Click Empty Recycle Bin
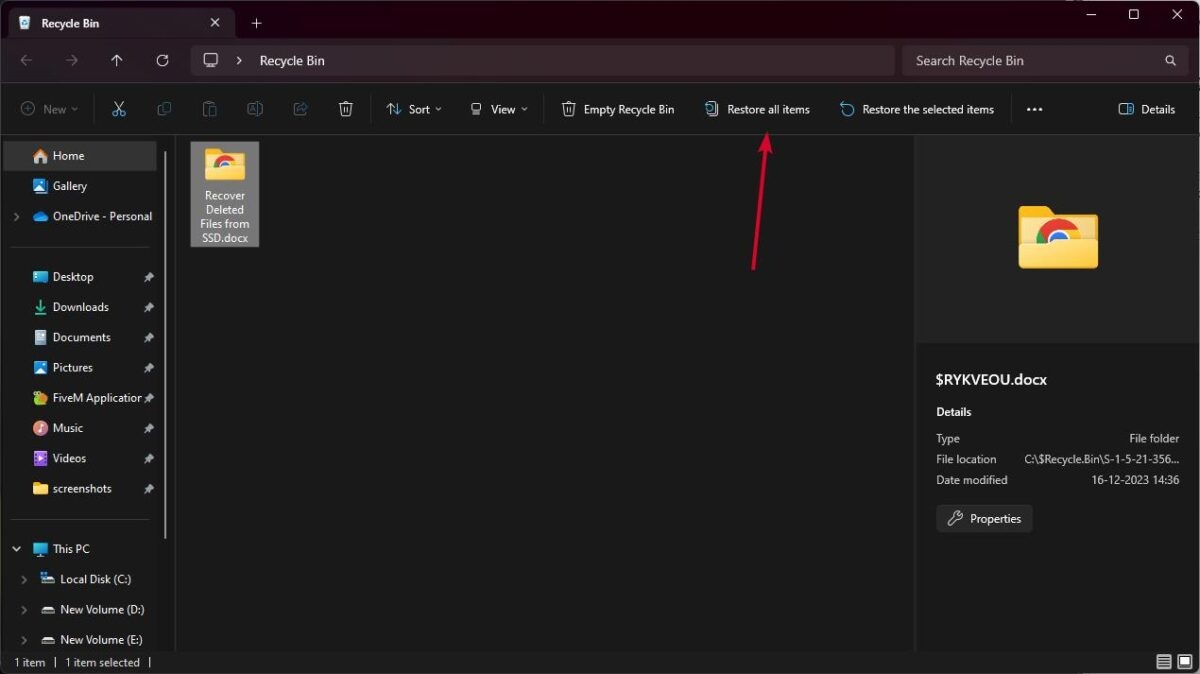 (x=618, y=109)
